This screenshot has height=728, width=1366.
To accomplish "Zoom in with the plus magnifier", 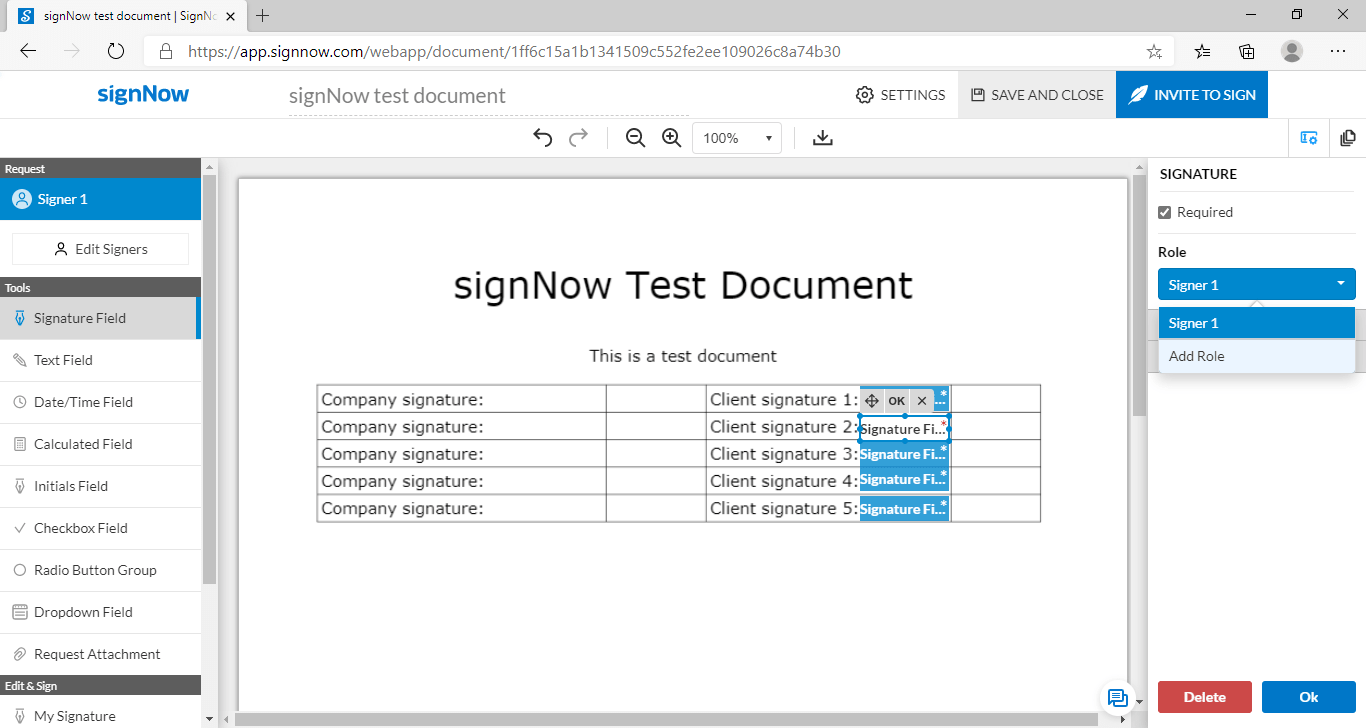I will point(671,138).
